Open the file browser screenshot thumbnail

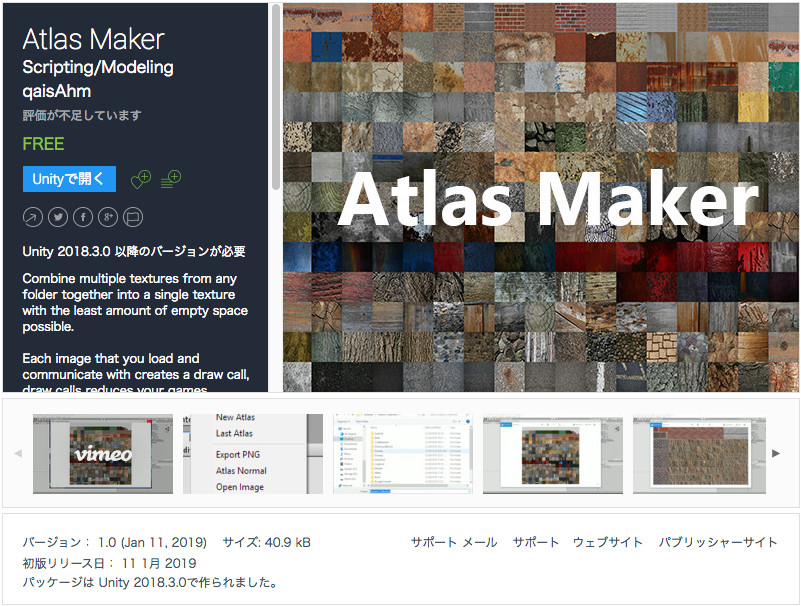coord(403,454)
